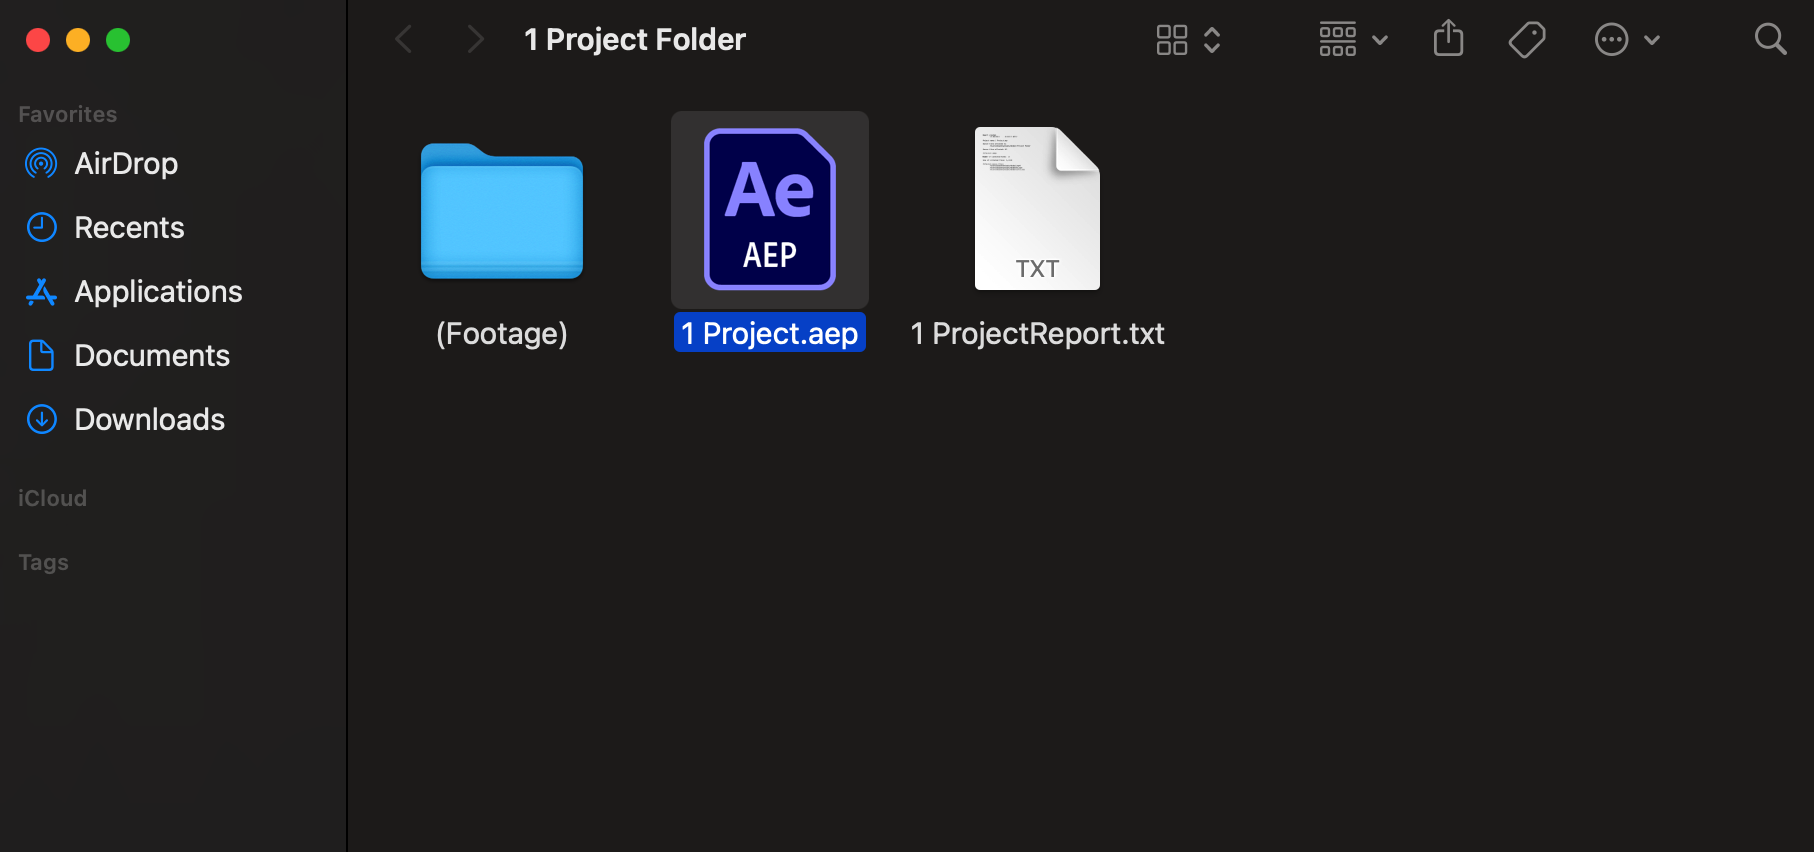Viewport: 1814px width, 852px height.
Task: Select the (Footage) folder icon
Action: 502,211
